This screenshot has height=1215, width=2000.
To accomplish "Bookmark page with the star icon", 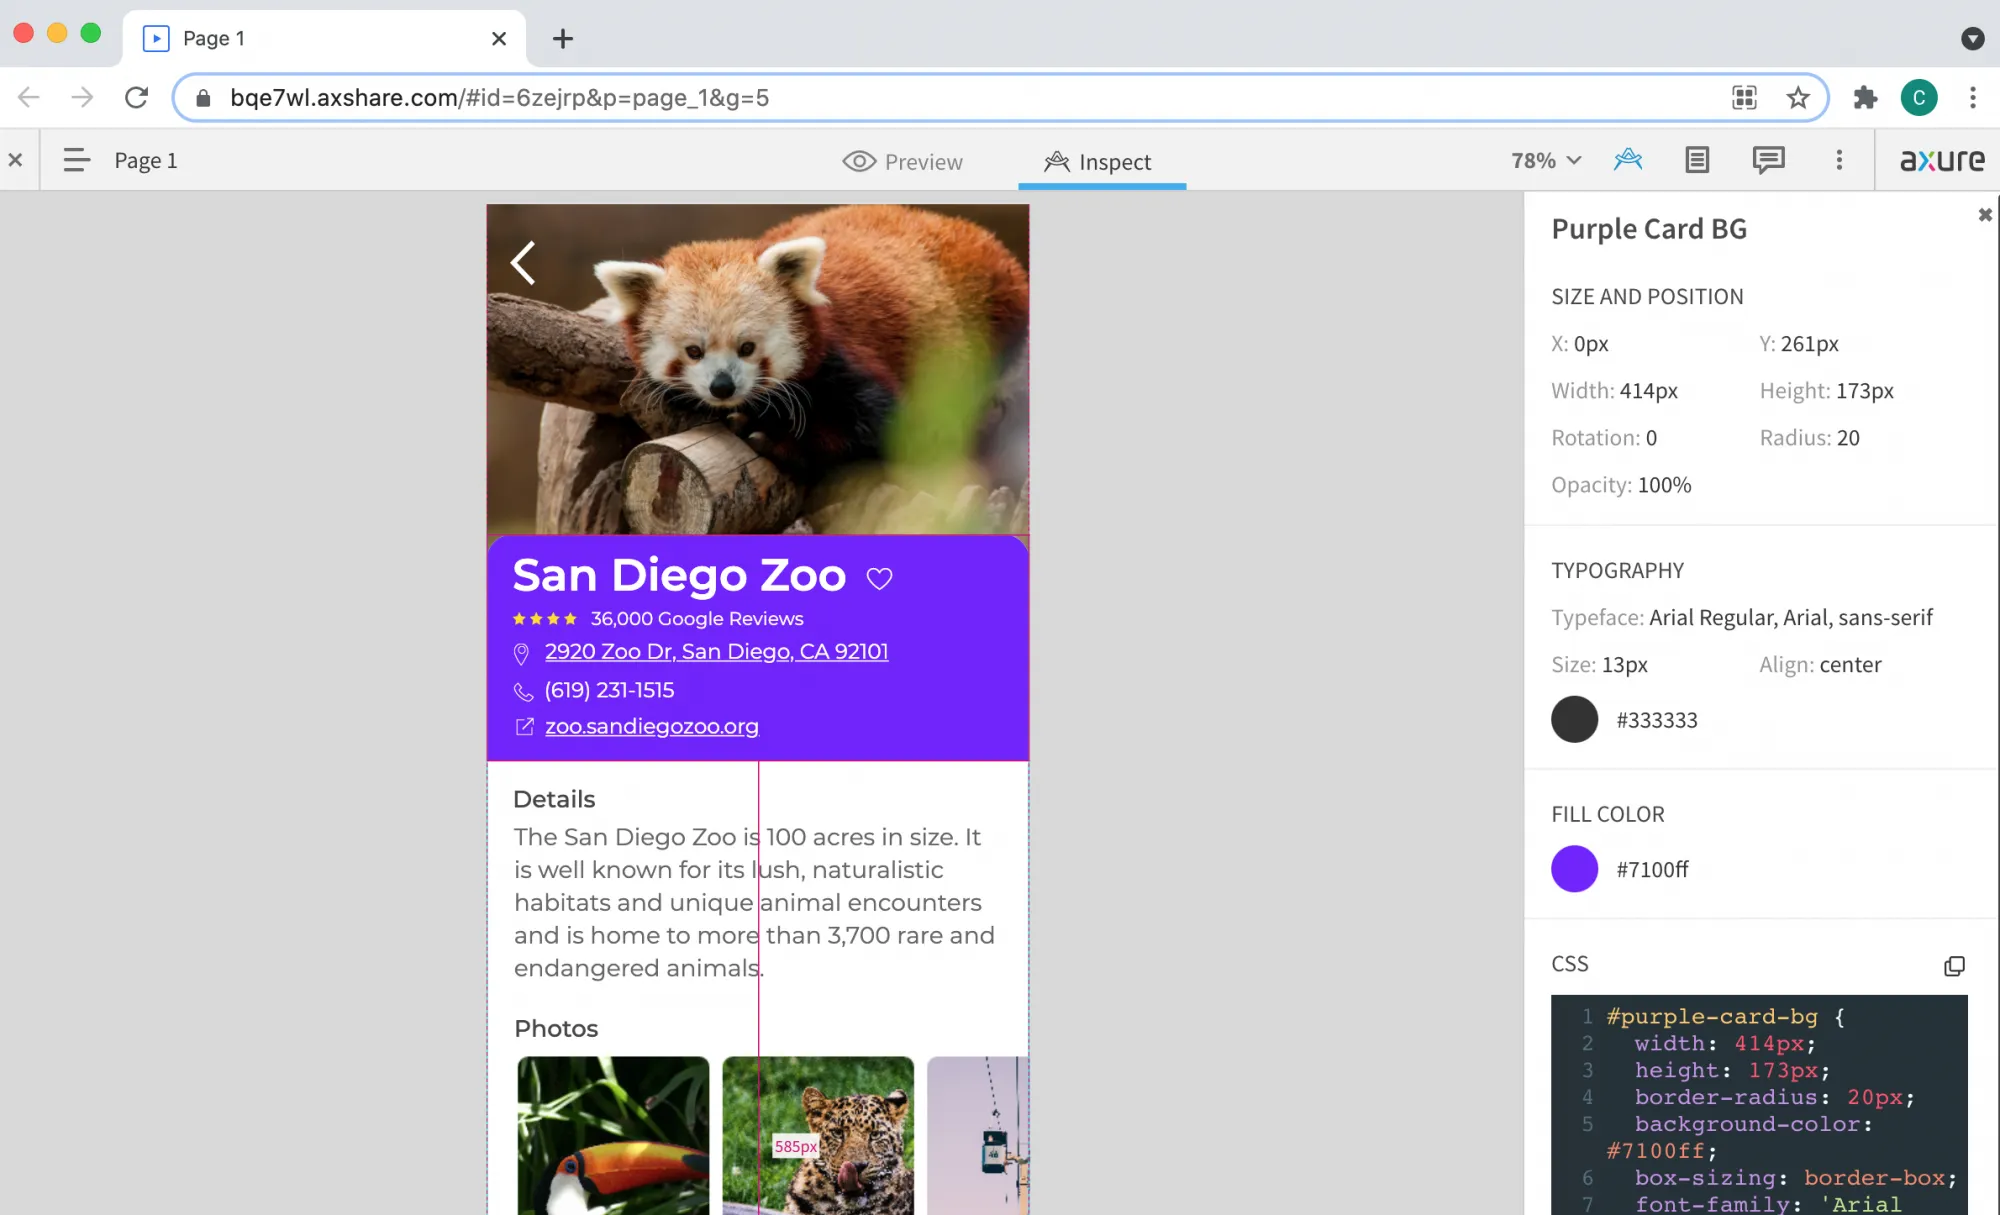I will (x=1798, y=98).
